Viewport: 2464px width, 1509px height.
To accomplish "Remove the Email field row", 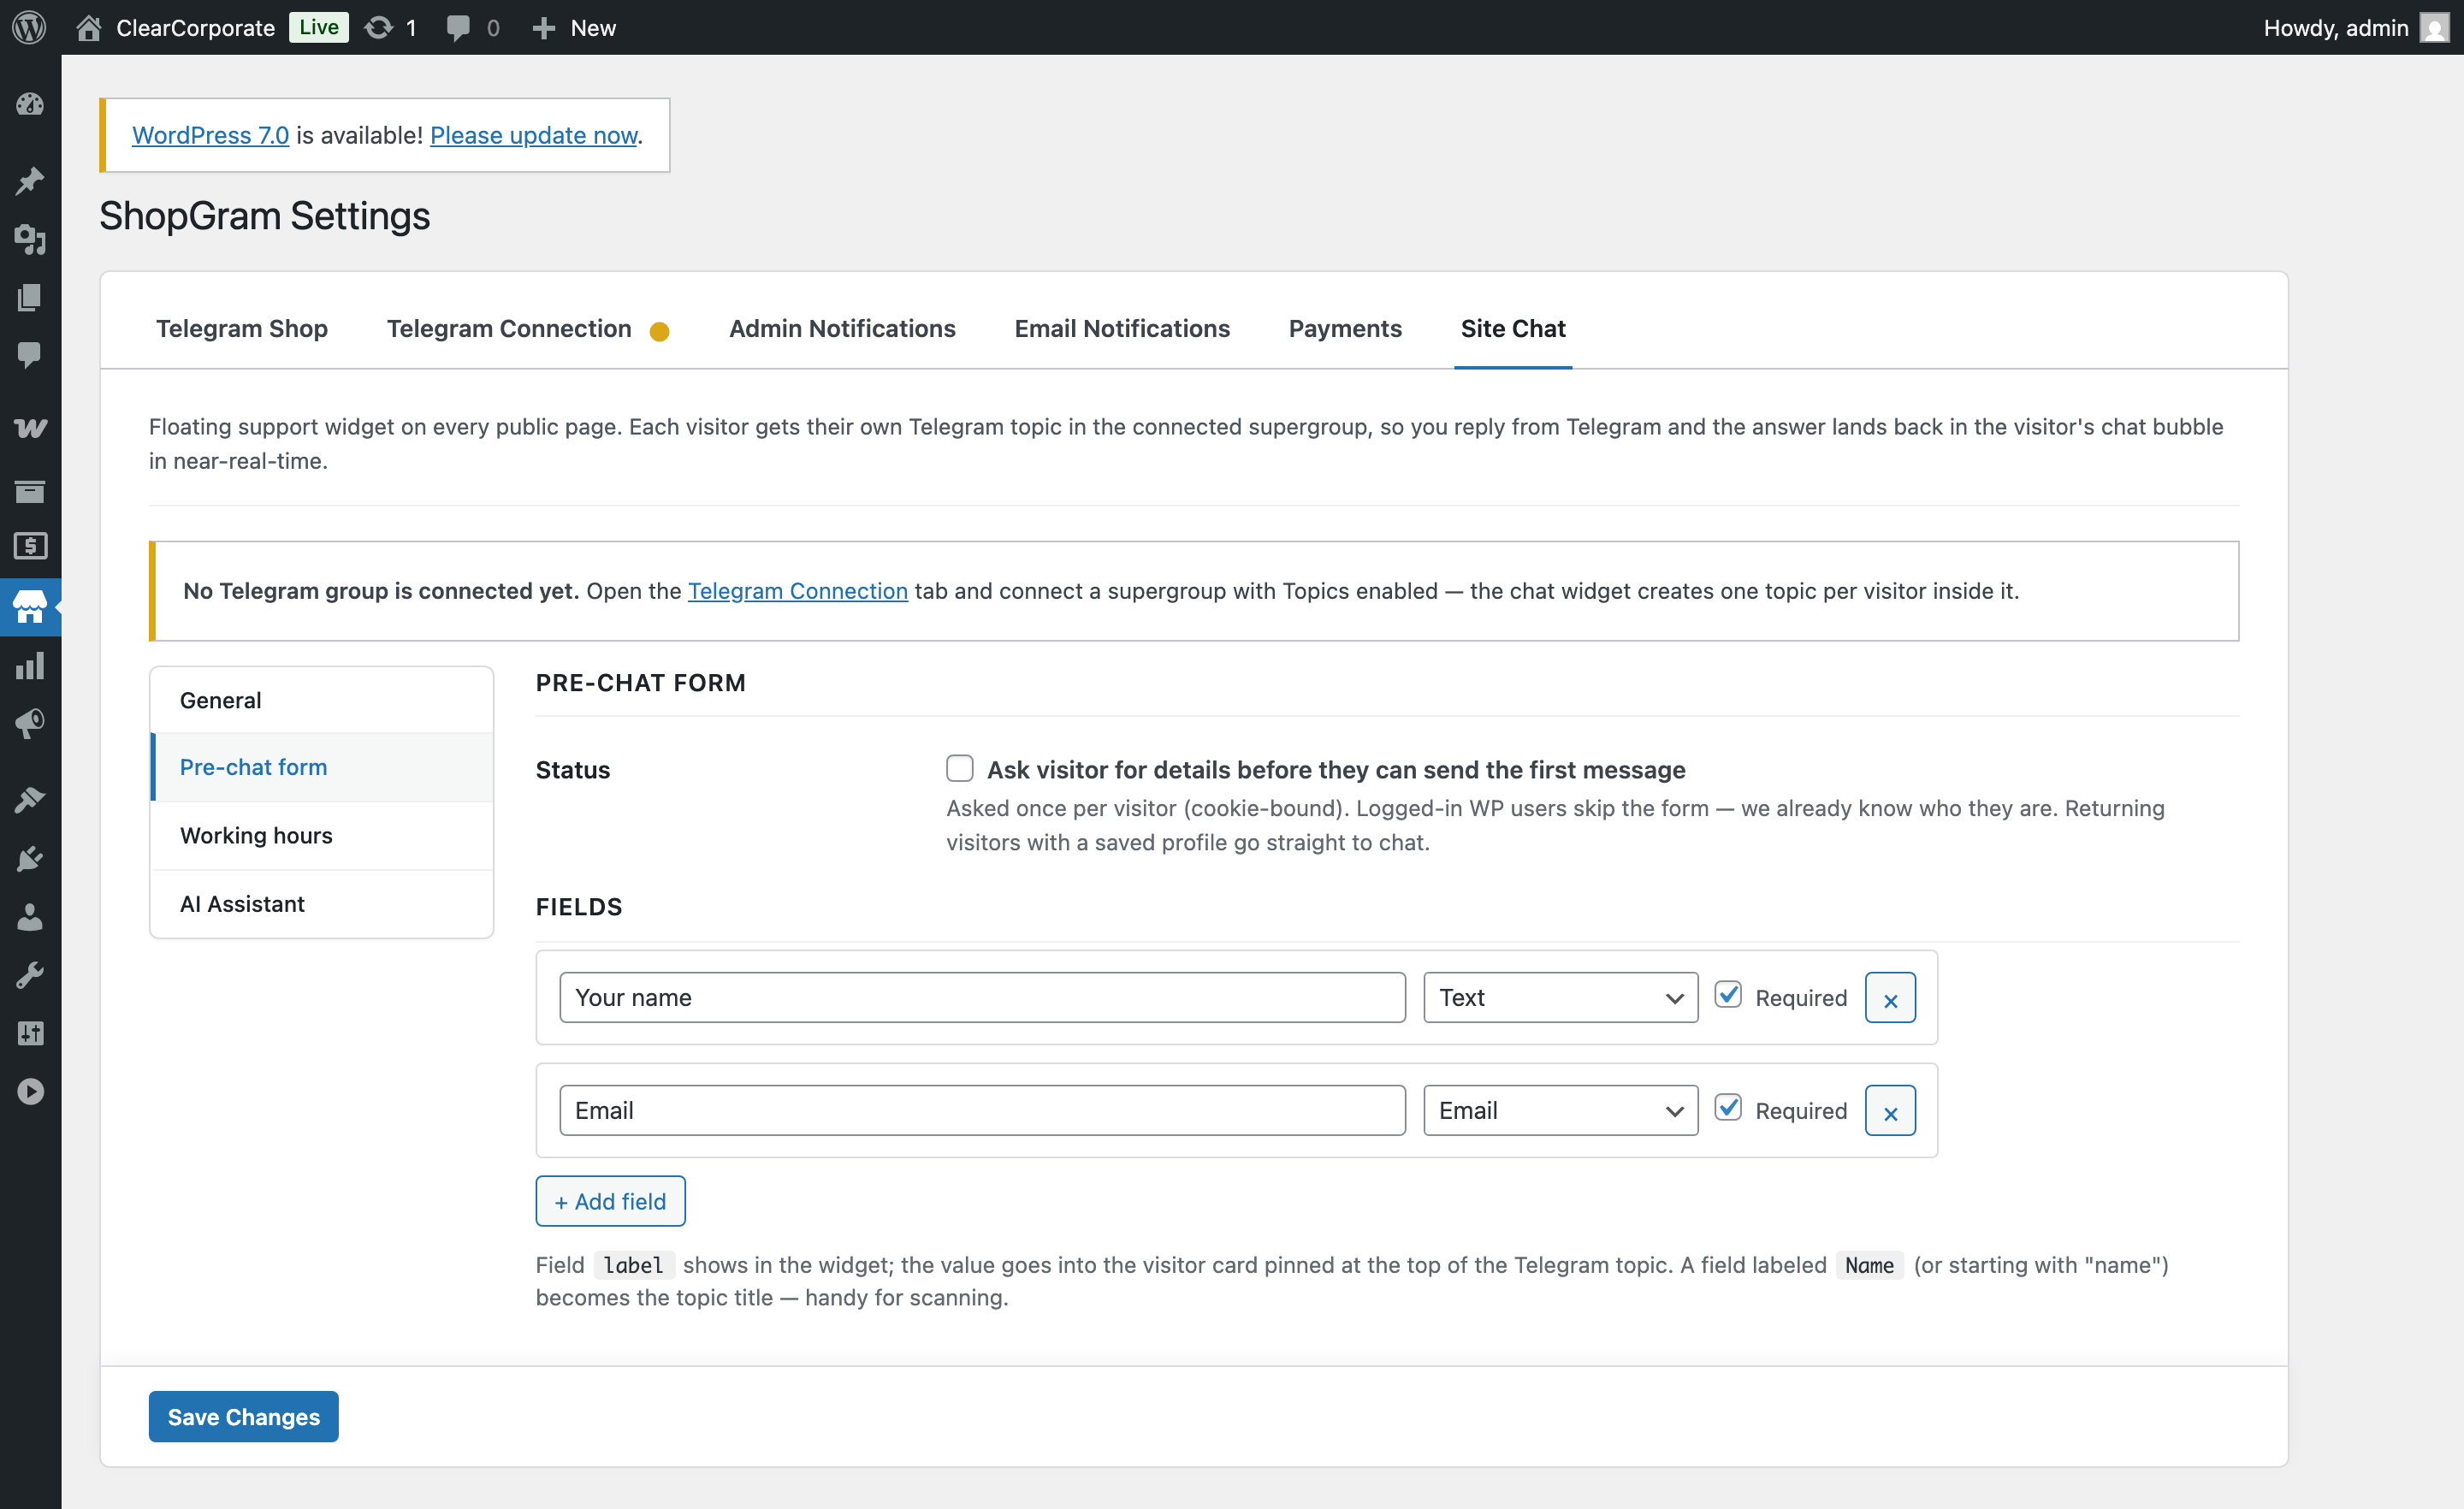I will [1890, 1110].
